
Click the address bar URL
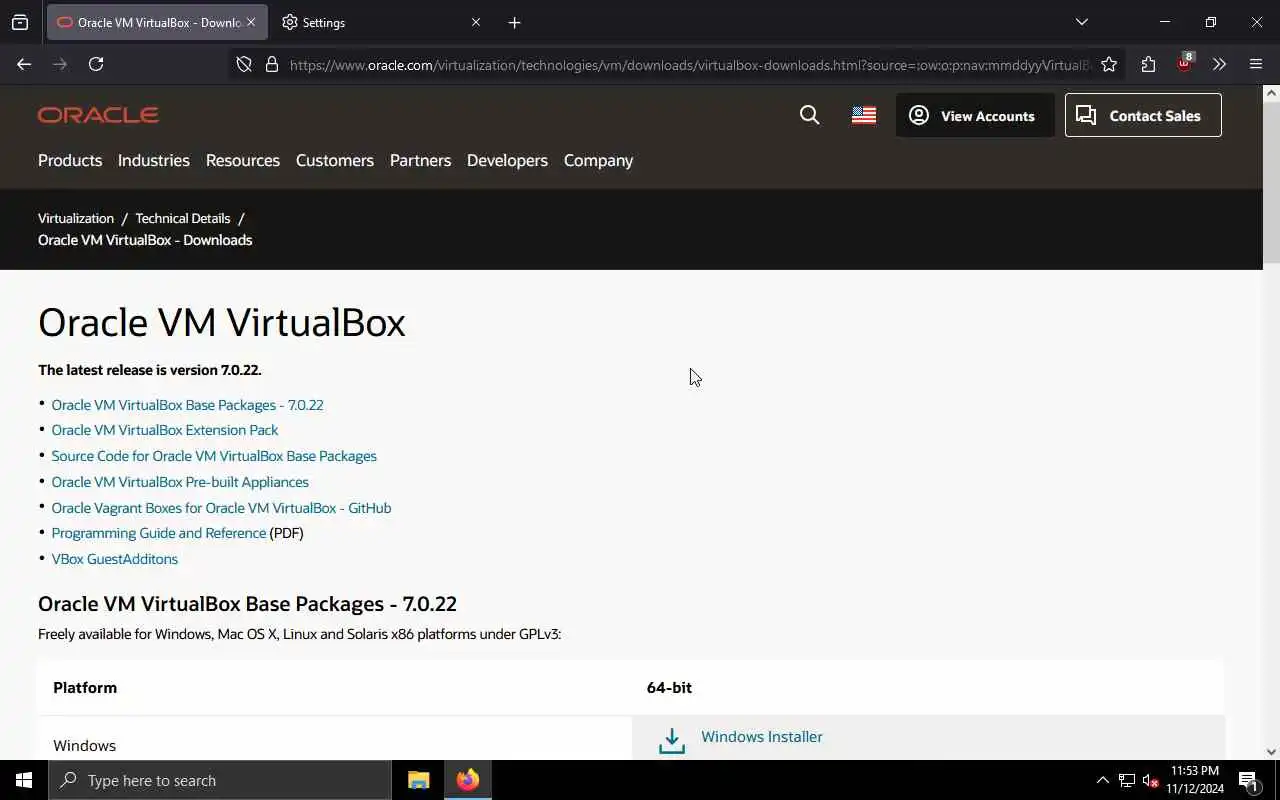click(x=690, y=65)
